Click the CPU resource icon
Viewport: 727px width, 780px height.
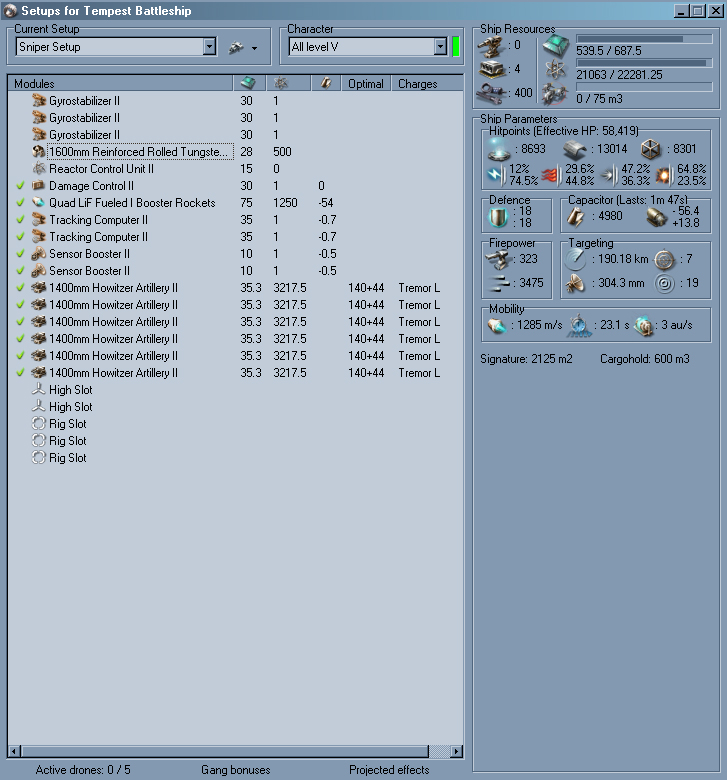555,46
